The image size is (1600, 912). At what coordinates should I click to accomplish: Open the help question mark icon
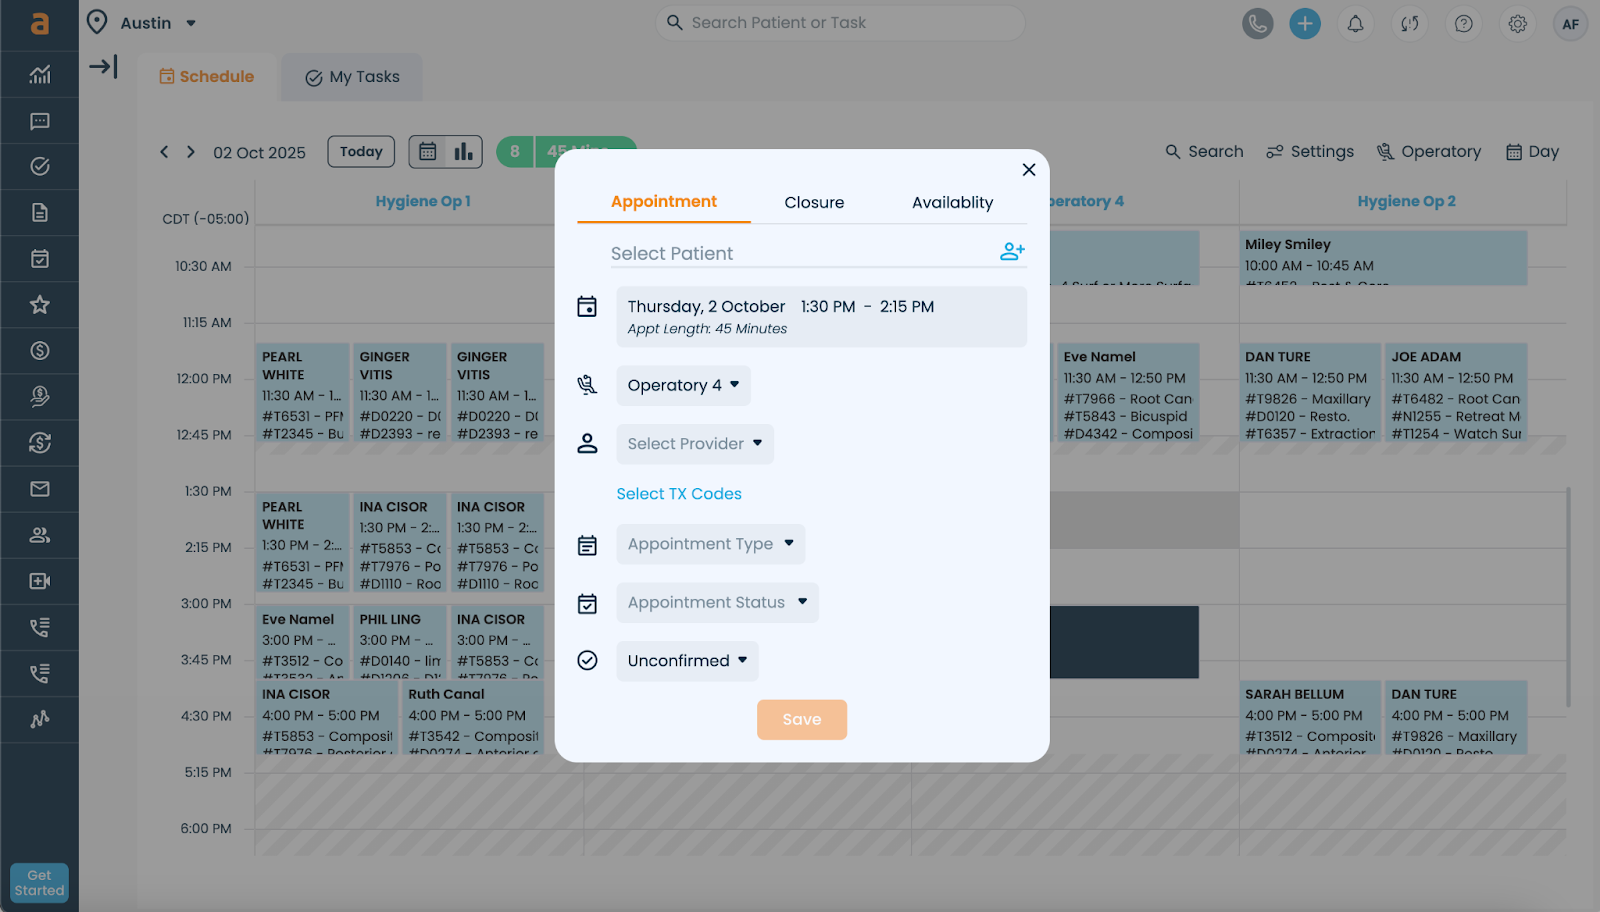1463,23
